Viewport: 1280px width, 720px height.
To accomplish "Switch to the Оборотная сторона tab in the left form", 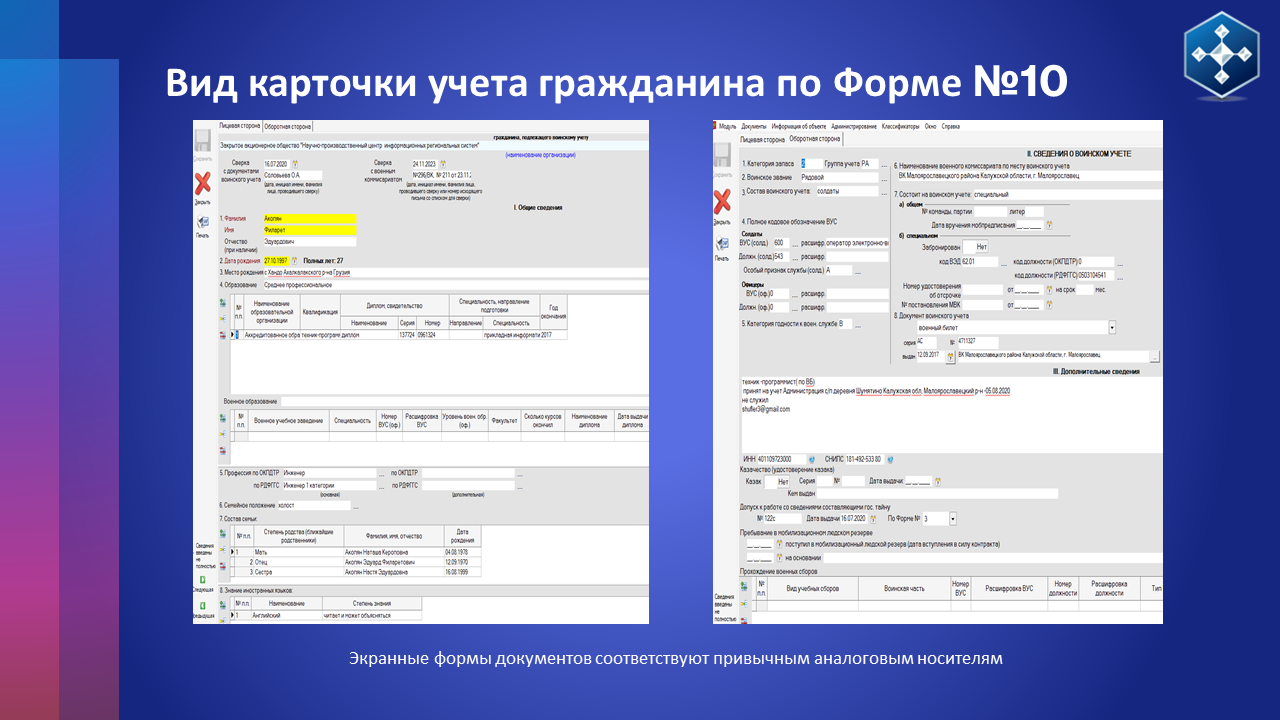I will [288, 127].
